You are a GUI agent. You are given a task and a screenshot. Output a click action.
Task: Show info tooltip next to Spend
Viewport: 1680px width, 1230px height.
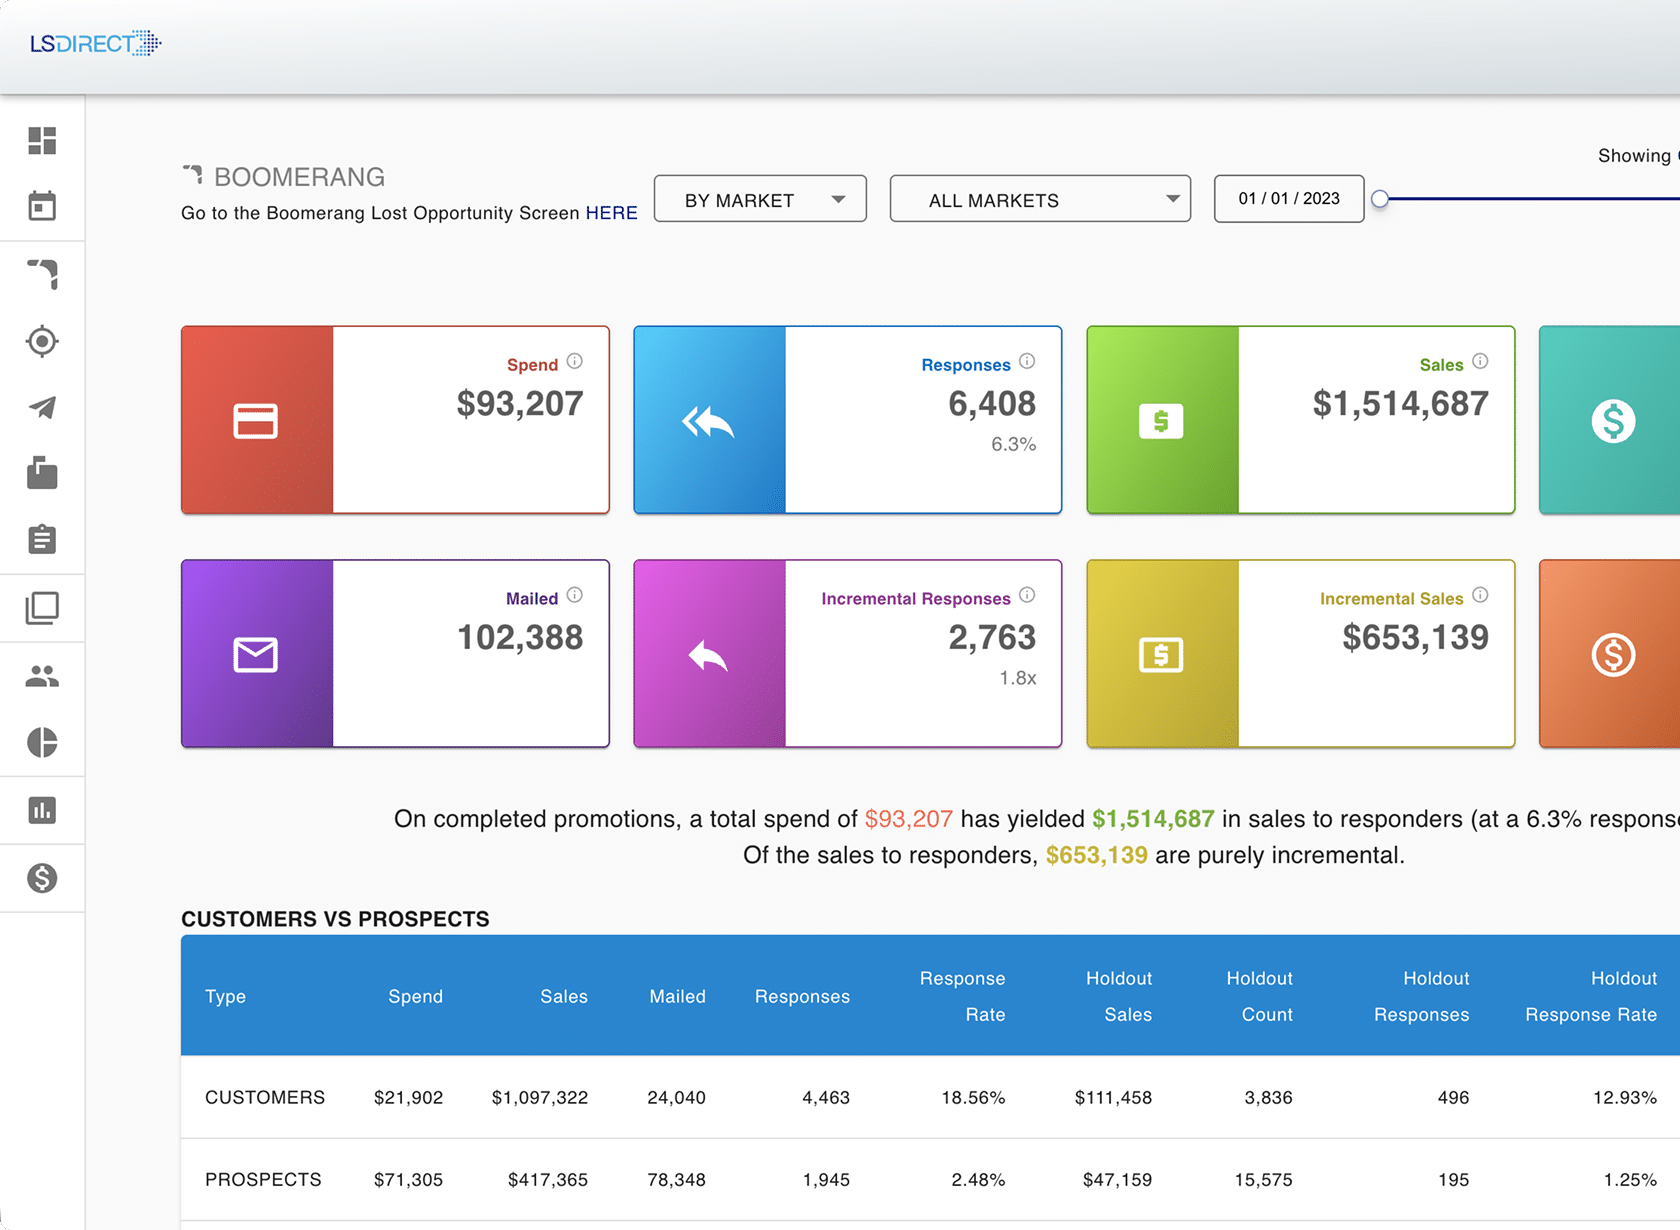coord(575,361)
